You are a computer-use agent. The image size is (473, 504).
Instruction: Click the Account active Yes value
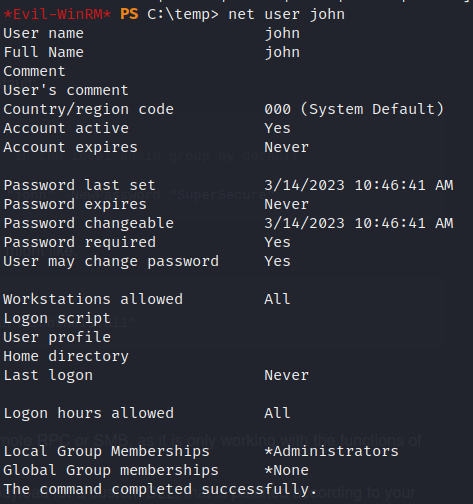pyautogui.click(x=277, y=128)
